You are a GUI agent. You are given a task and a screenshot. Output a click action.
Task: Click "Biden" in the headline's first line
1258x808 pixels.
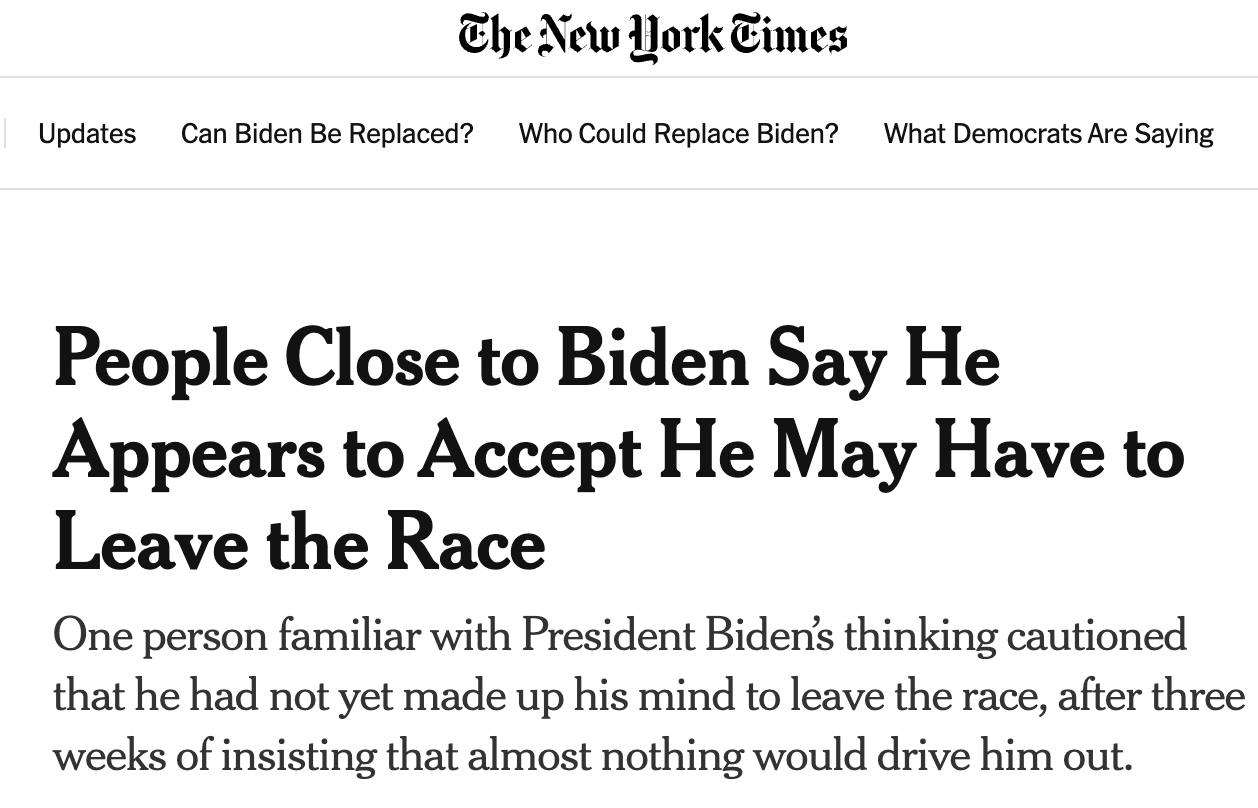coord(652,359)
